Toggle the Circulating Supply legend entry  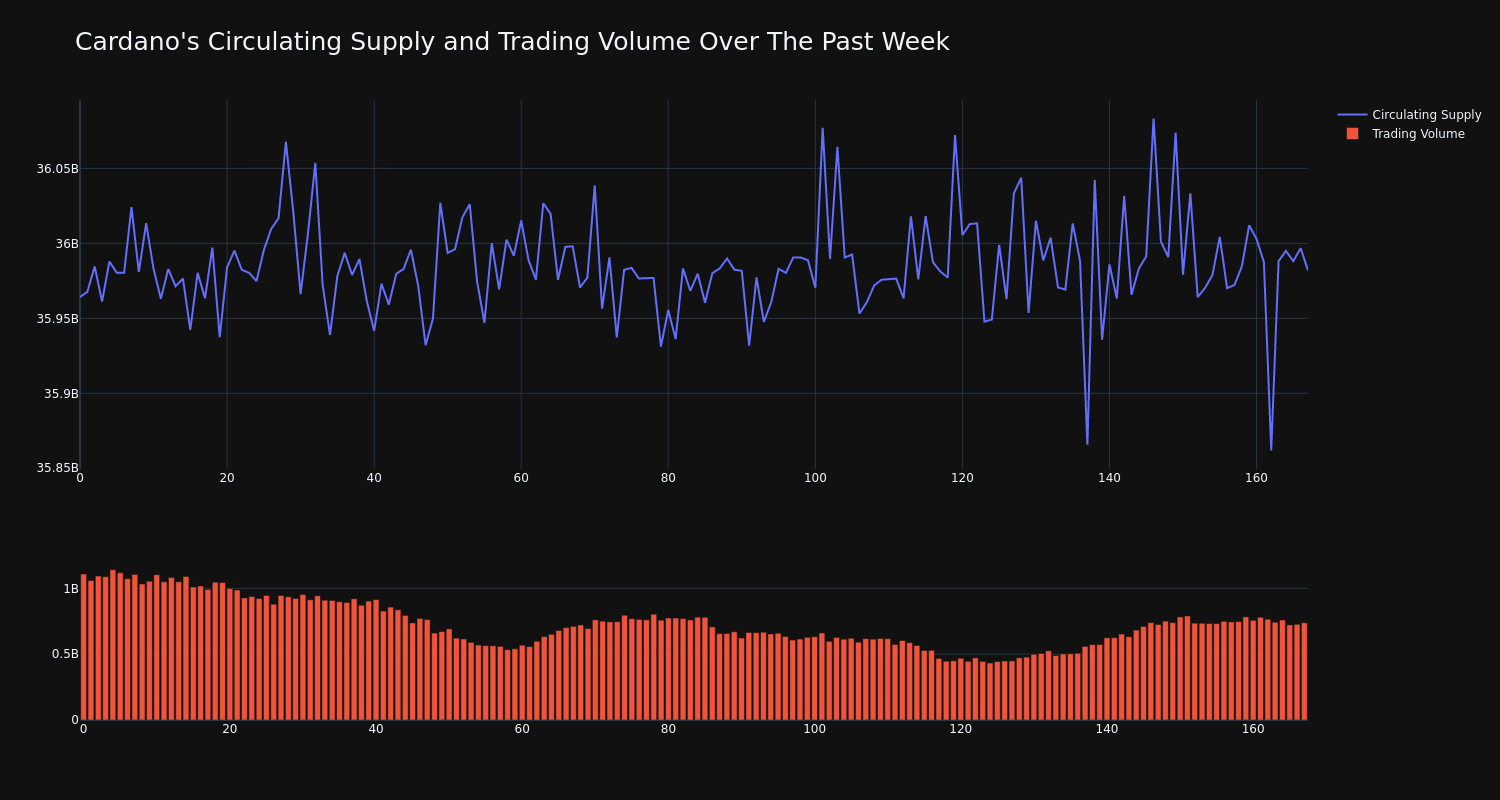(x=1409, y=115)
